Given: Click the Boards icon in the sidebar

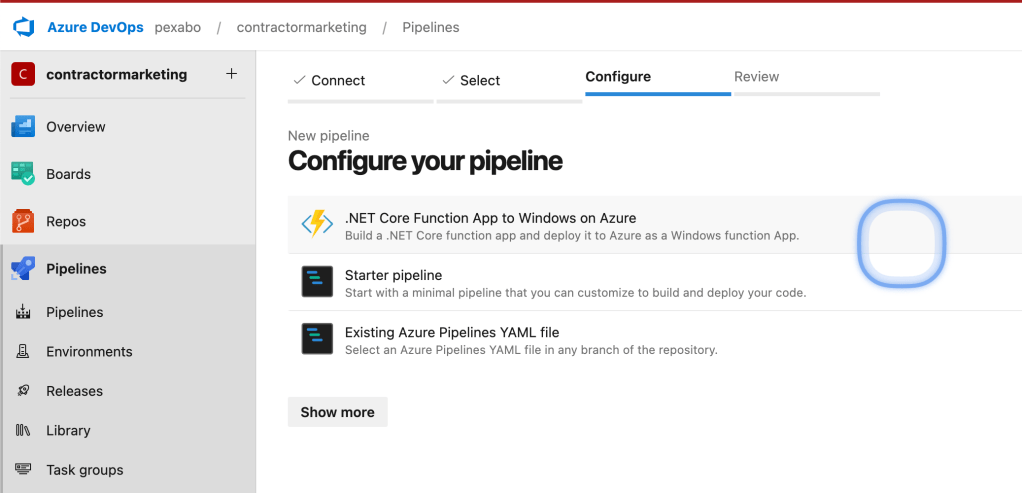Looking at the screenshot, I should click(x=23, y=174).
